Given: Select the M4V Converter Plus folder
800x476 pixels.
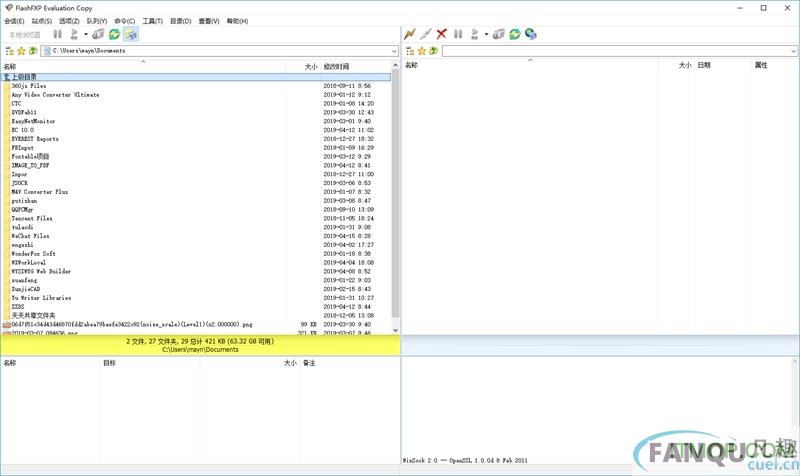Looking at the screenshot, I should (196, 192).
